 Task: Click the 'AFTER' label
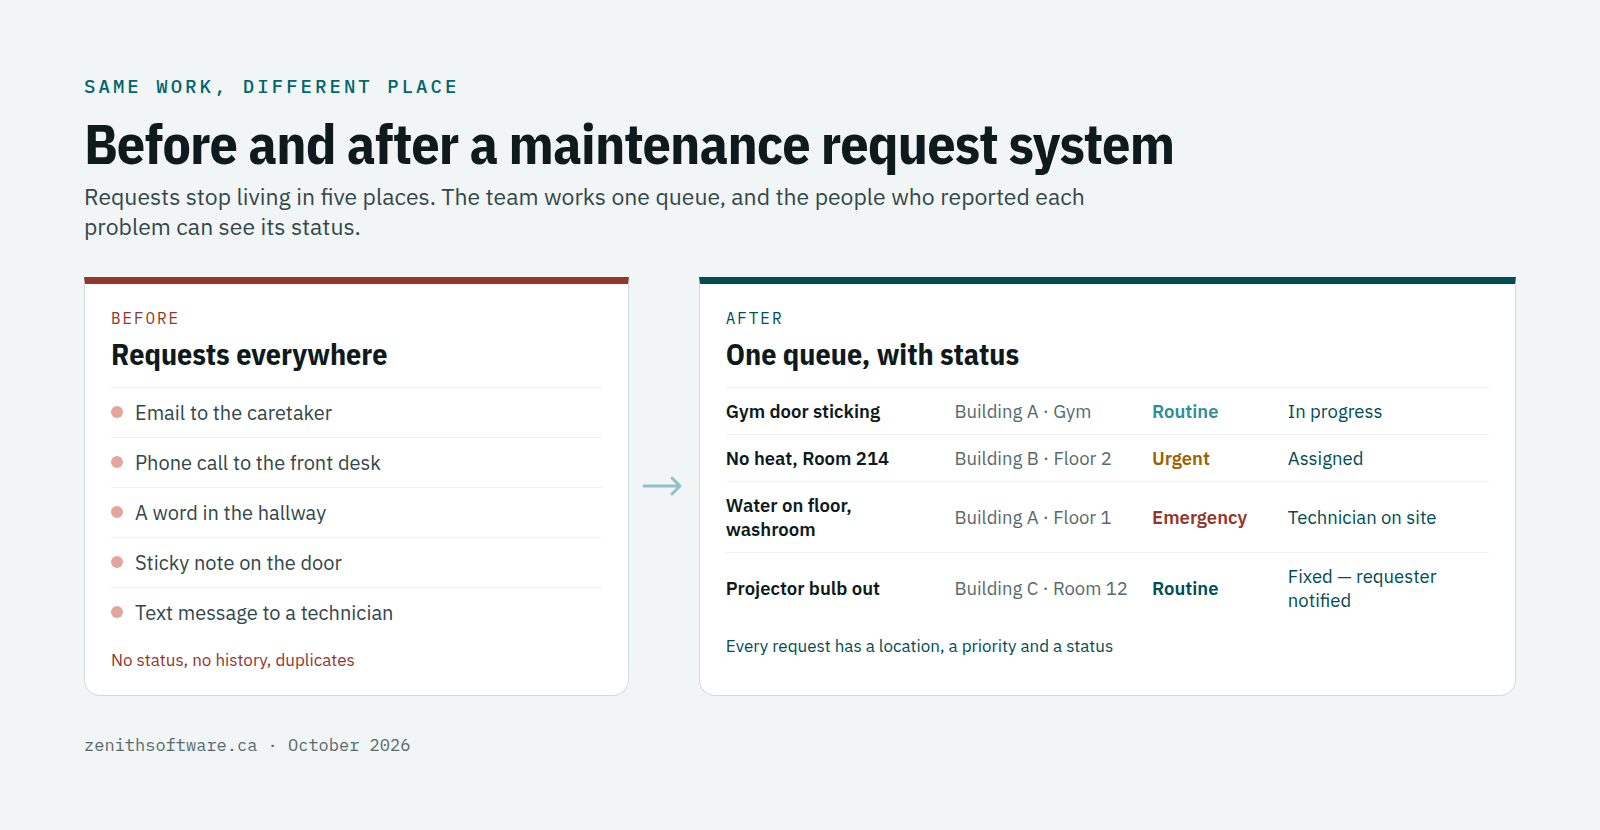click(x=754, y=318)
